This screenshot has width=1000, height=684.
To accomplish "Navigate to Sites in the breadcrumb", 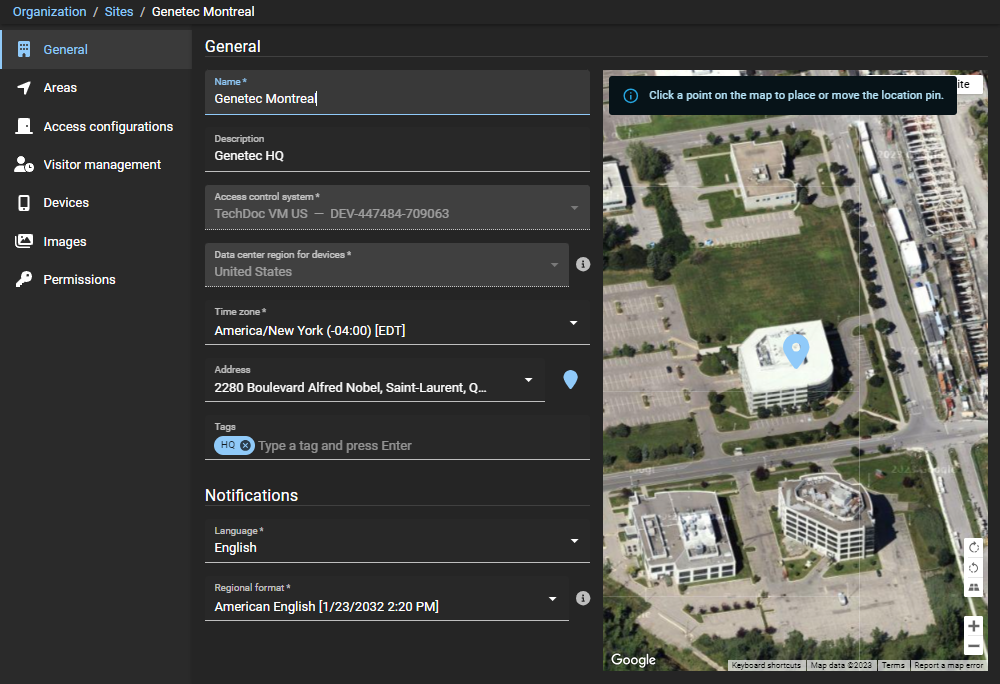I will click(x=119, y=12).
